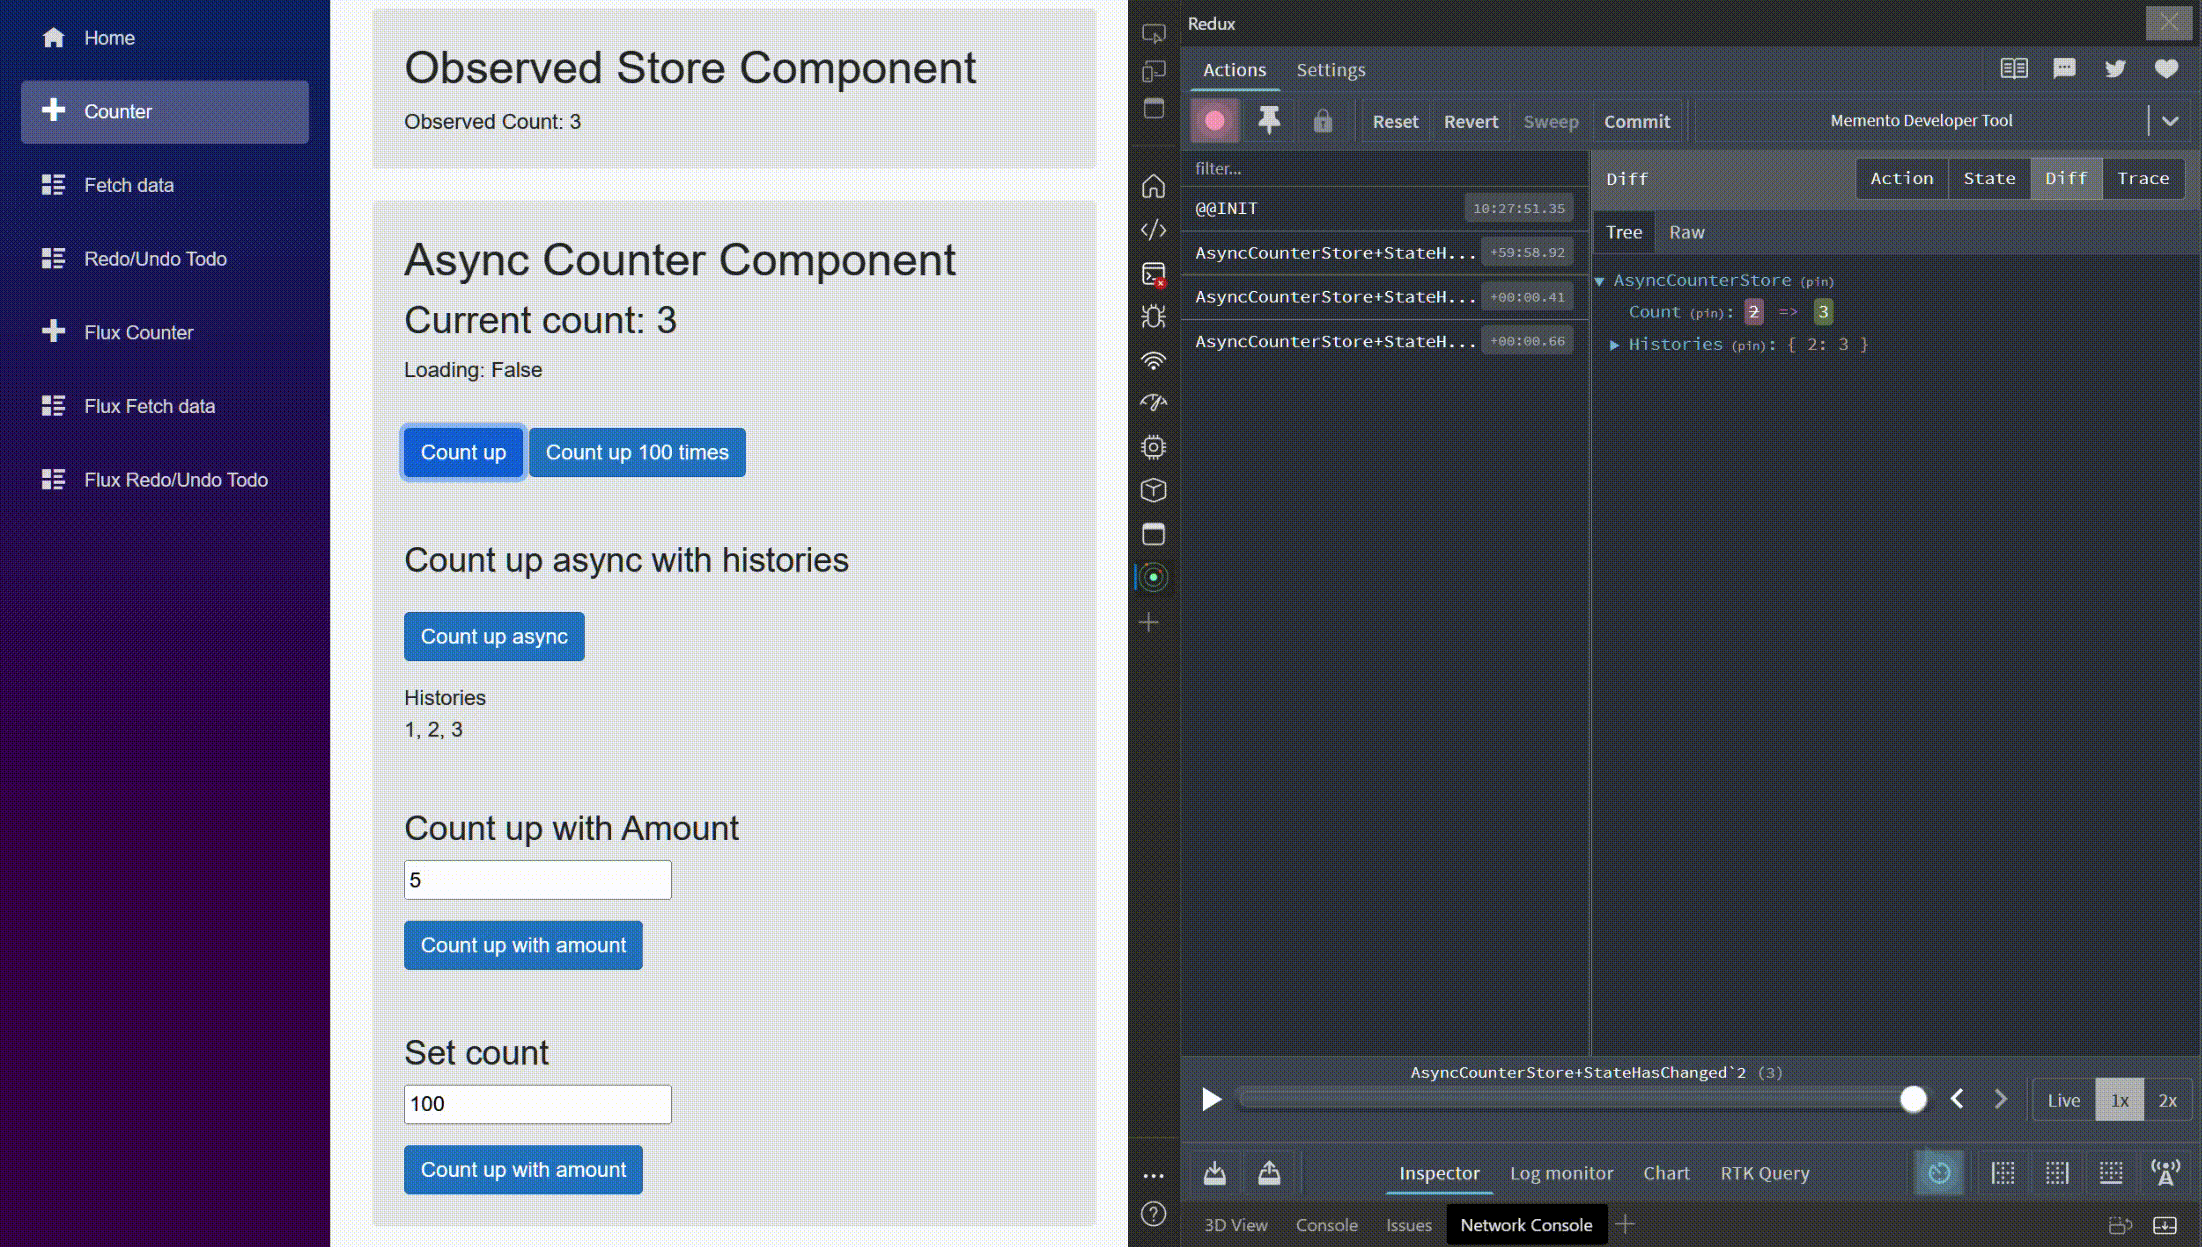Click the Count up async button
Viewport: 2202px width, 1247px height.
pyautogui.click(x=494, y=637)
